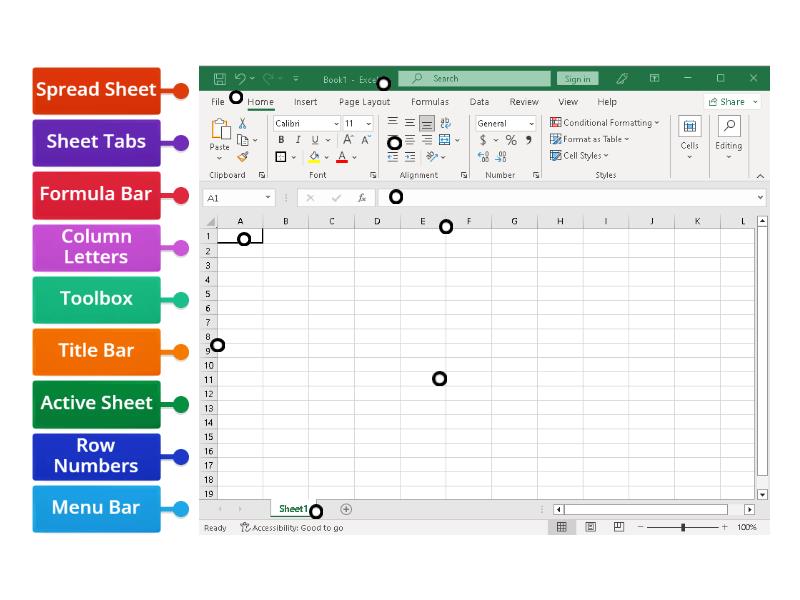This screenshot has width=800, height=600.
Task: Click the Conditional Formatting icon
Action: 556,122
